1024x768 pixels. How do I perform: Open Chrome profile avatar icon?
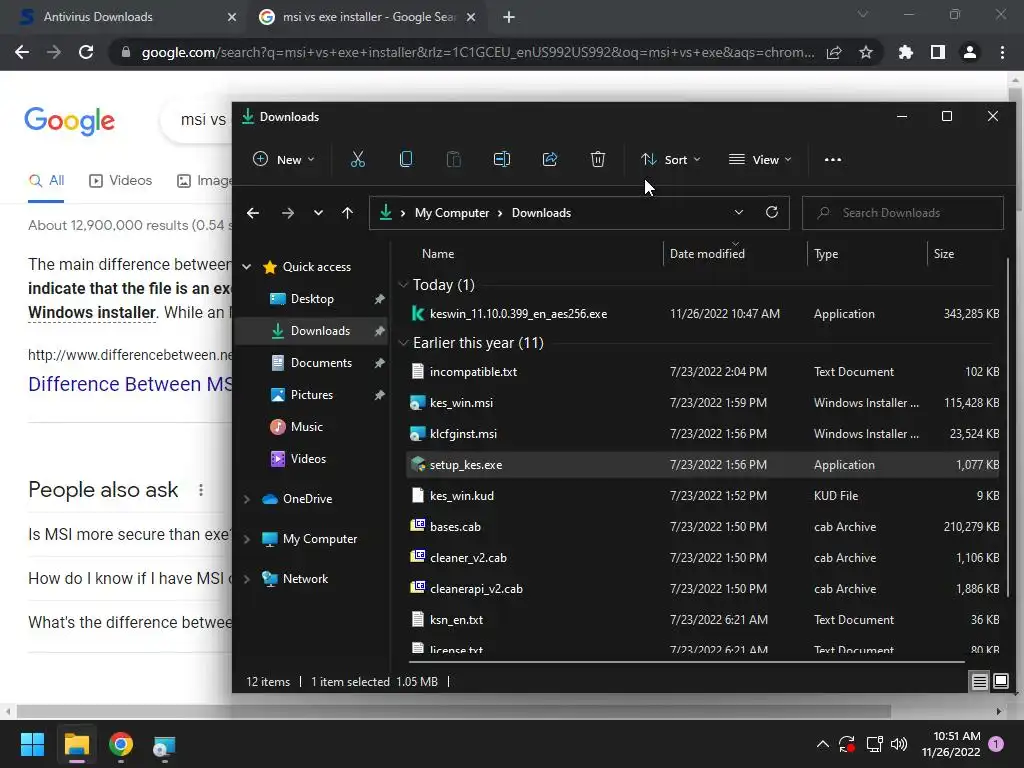970,52
